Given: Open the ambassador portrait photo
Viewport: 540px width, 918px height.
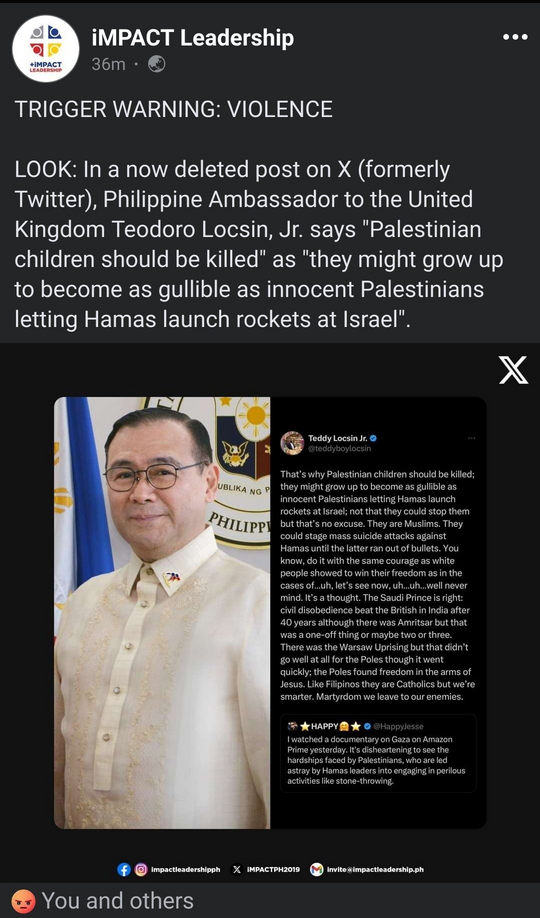Looking at the screenshot, I should (x=162, y=612).
